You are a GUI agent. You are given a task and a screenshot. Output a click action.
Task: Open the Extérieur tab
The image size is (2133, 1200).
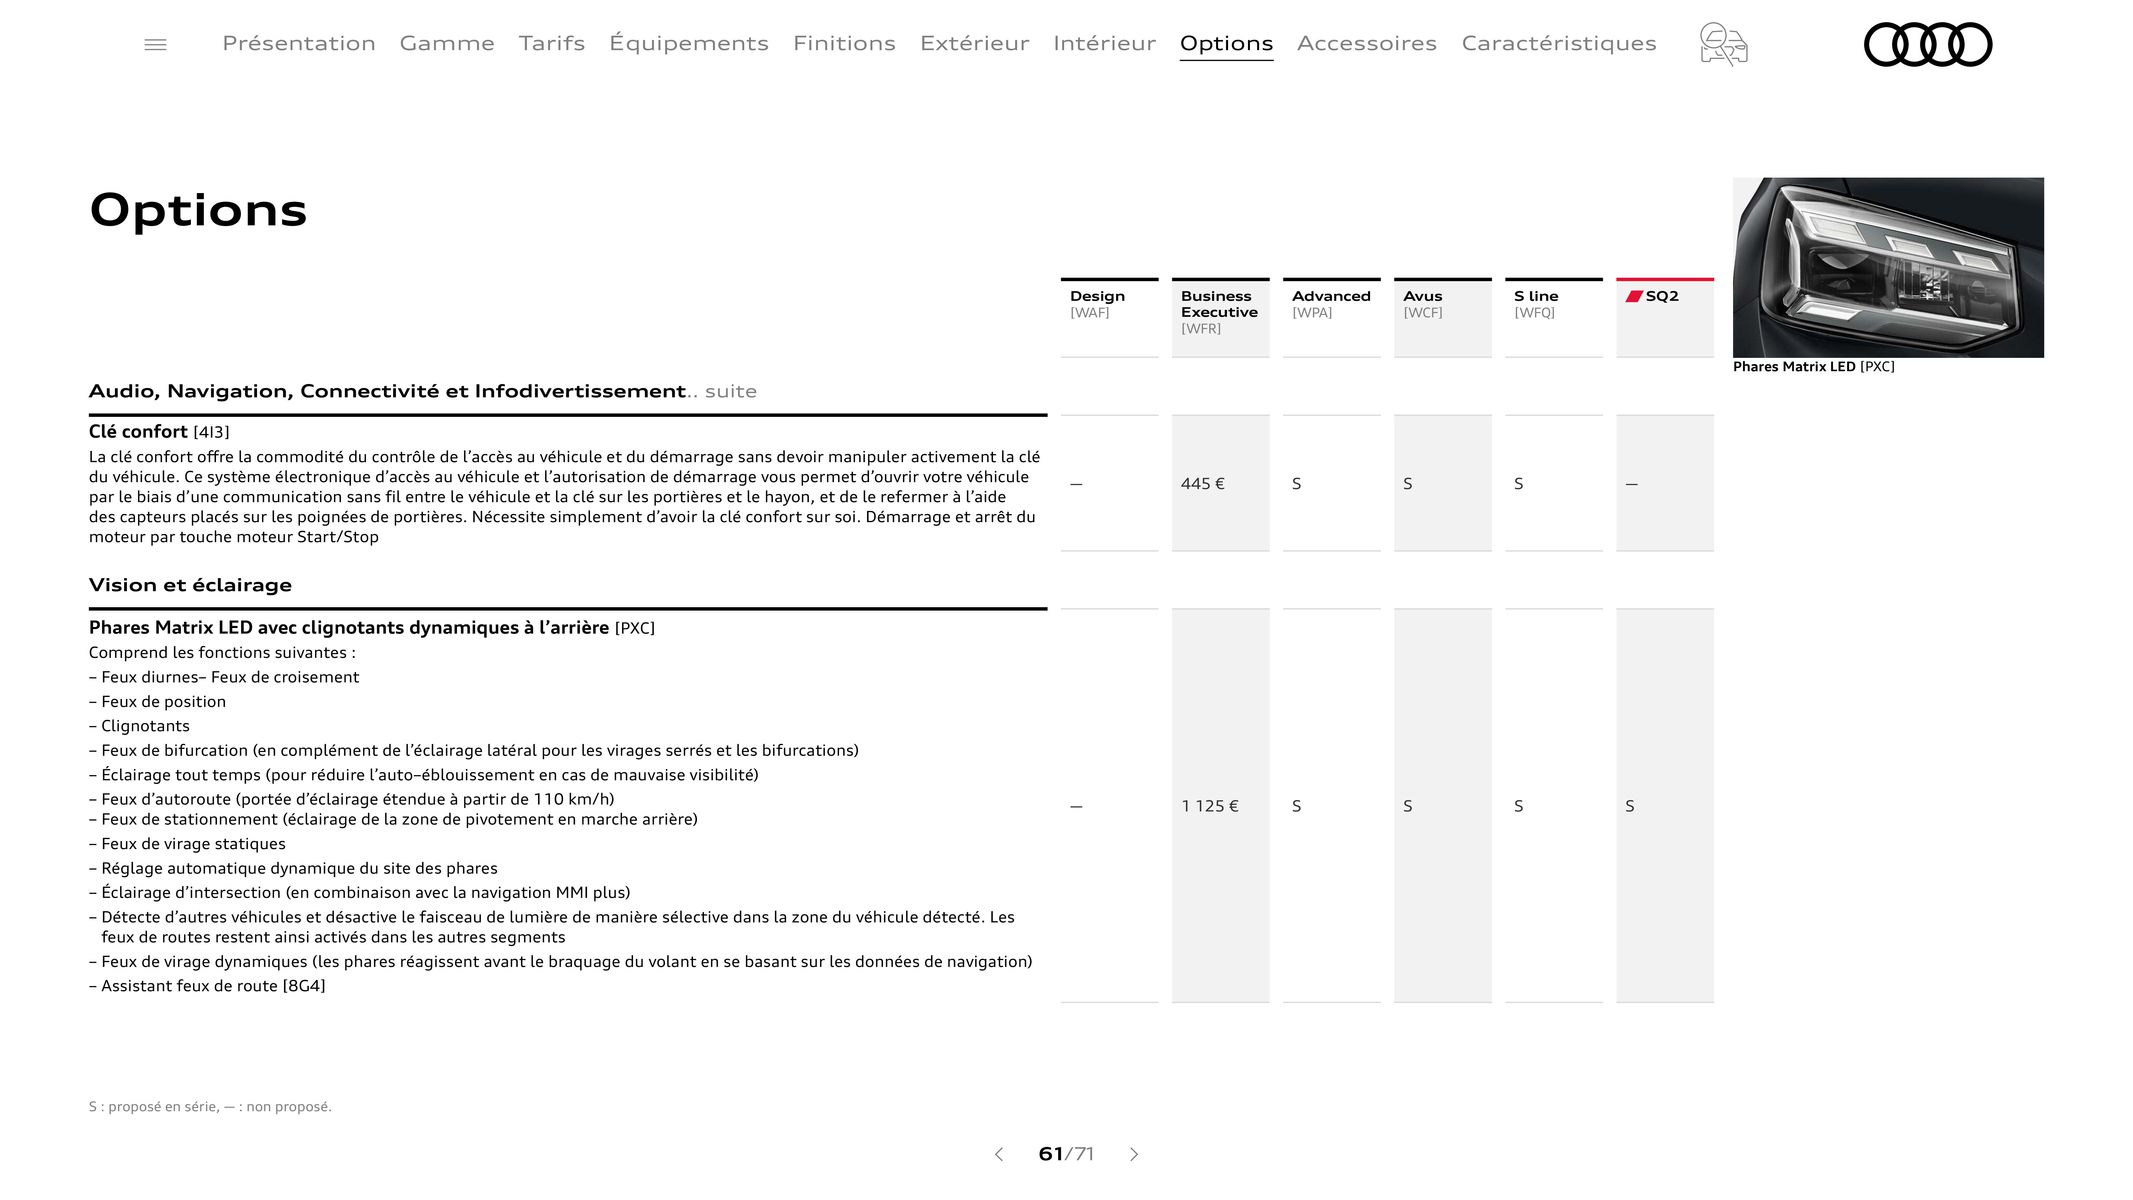click(975, 43)
